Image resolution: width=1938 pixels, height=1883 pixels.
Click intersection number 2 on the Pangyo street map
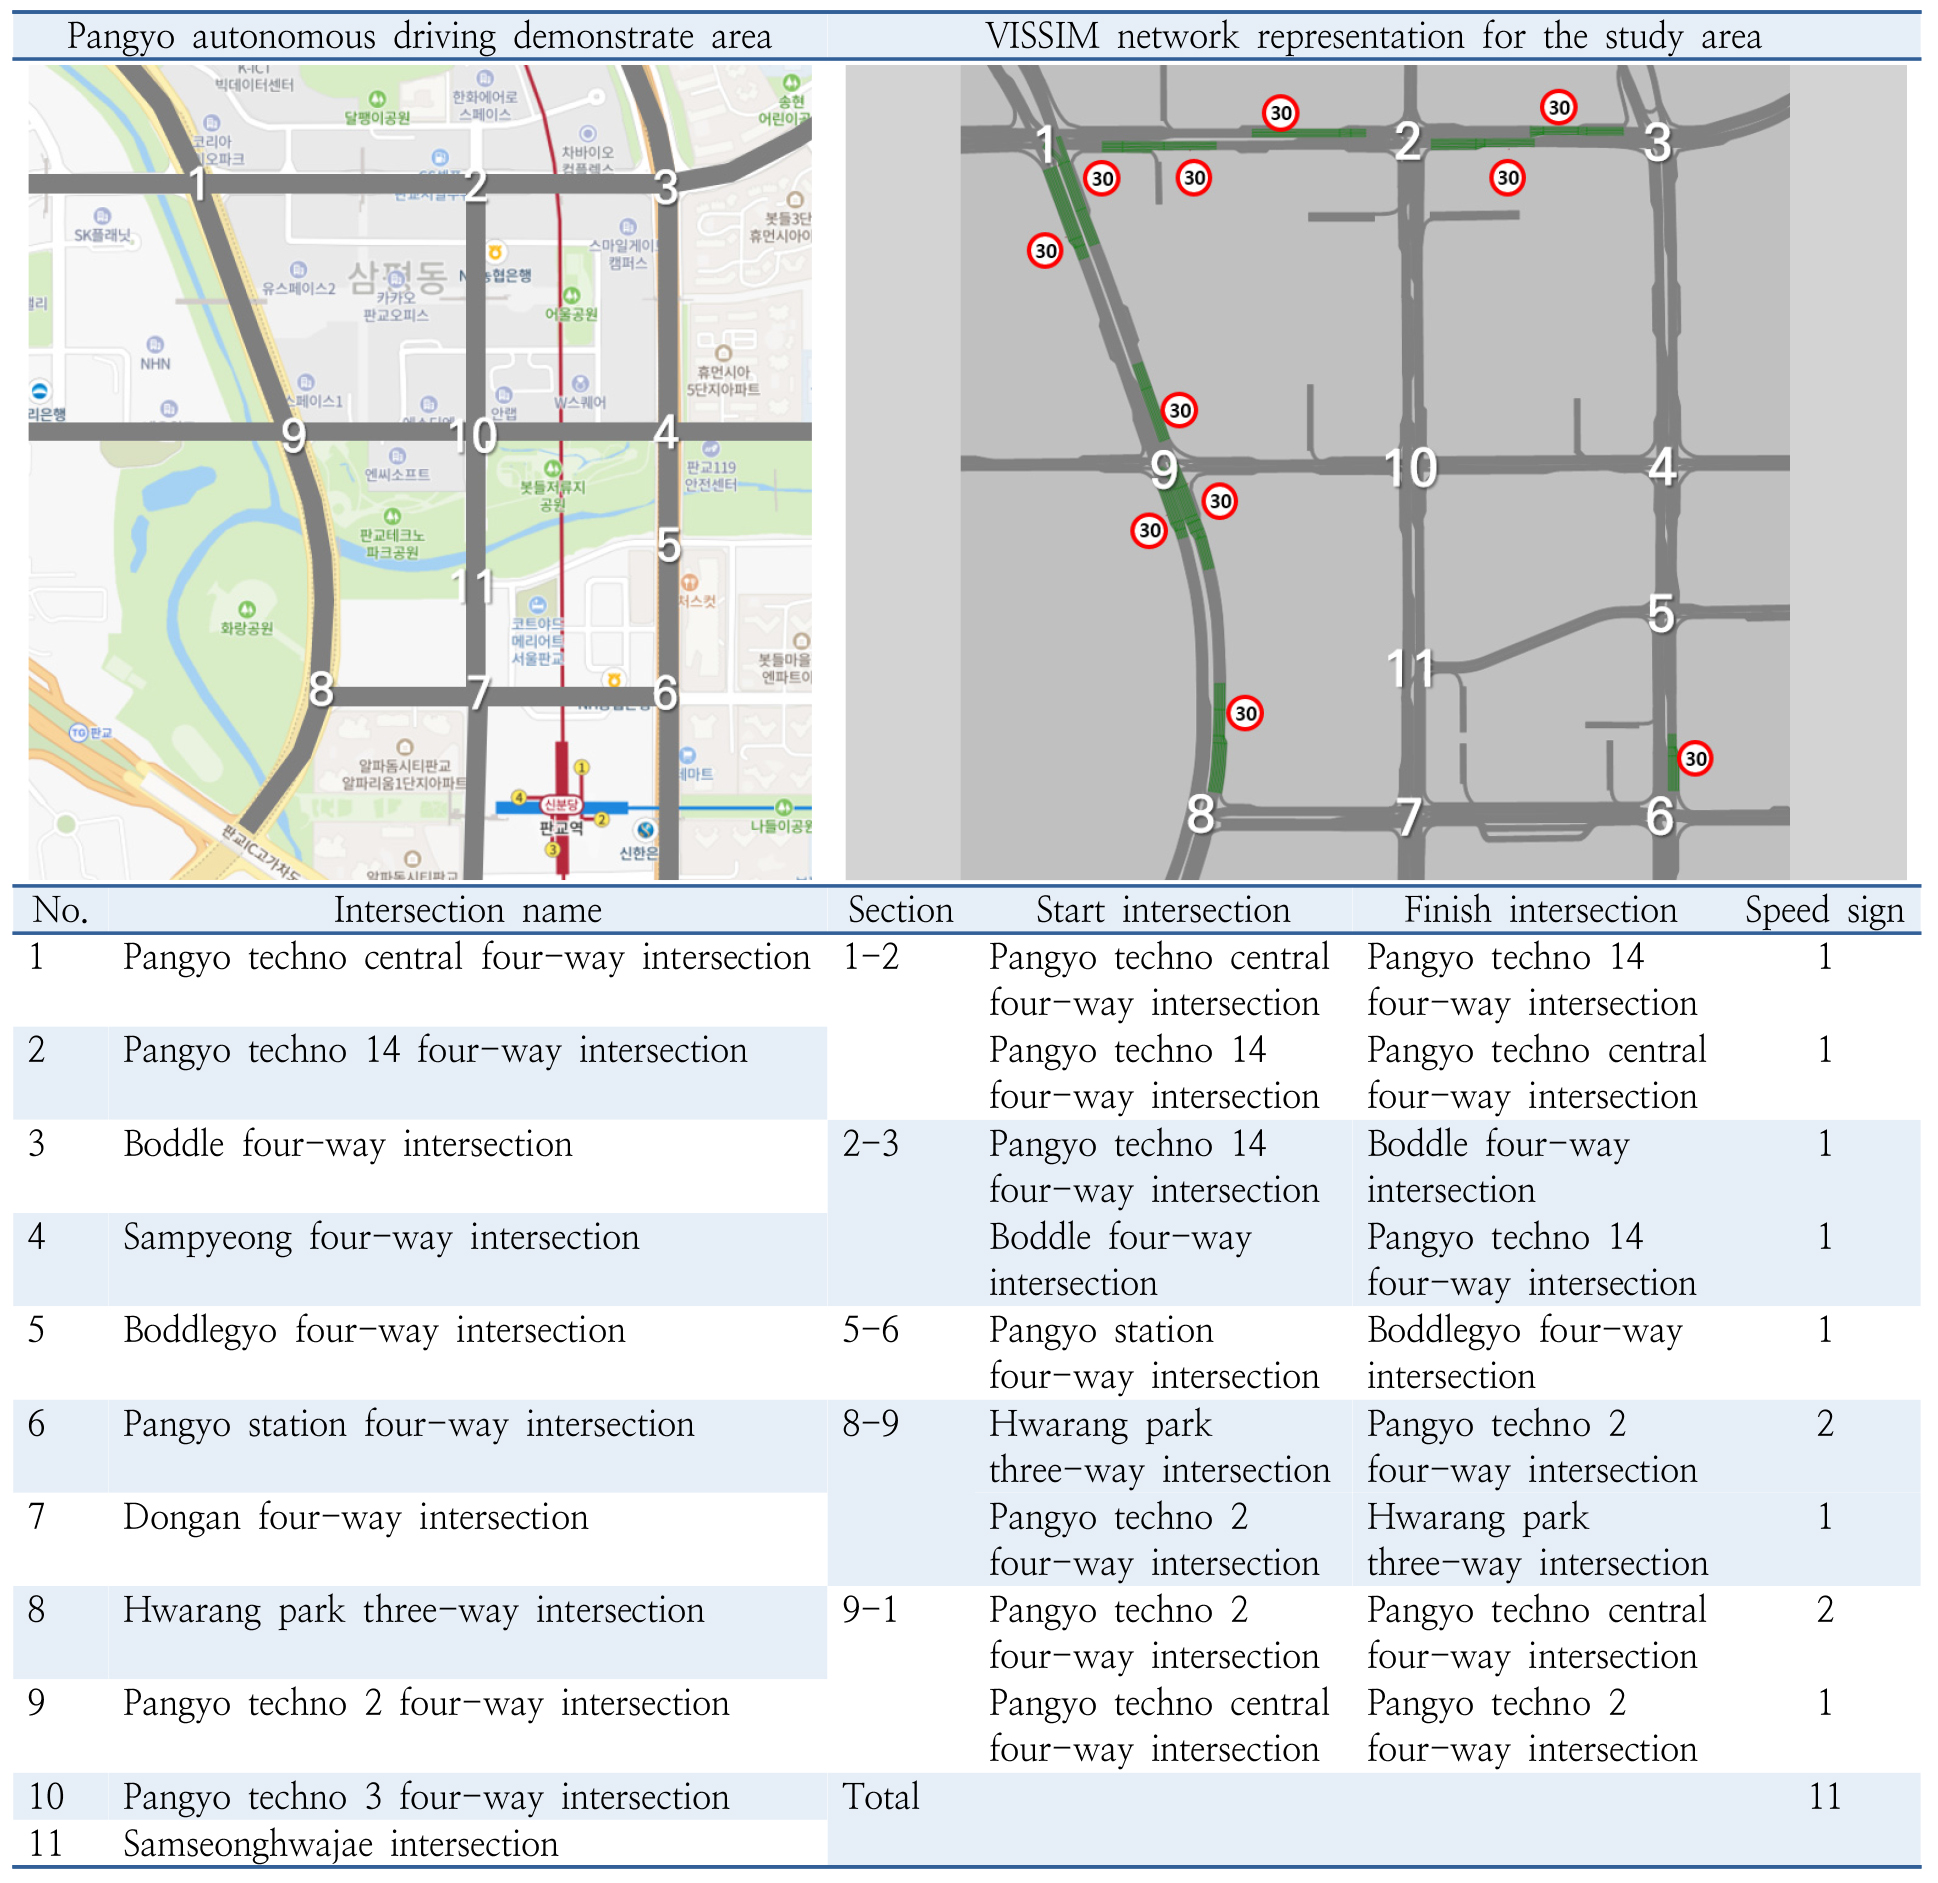coord(475,185)
